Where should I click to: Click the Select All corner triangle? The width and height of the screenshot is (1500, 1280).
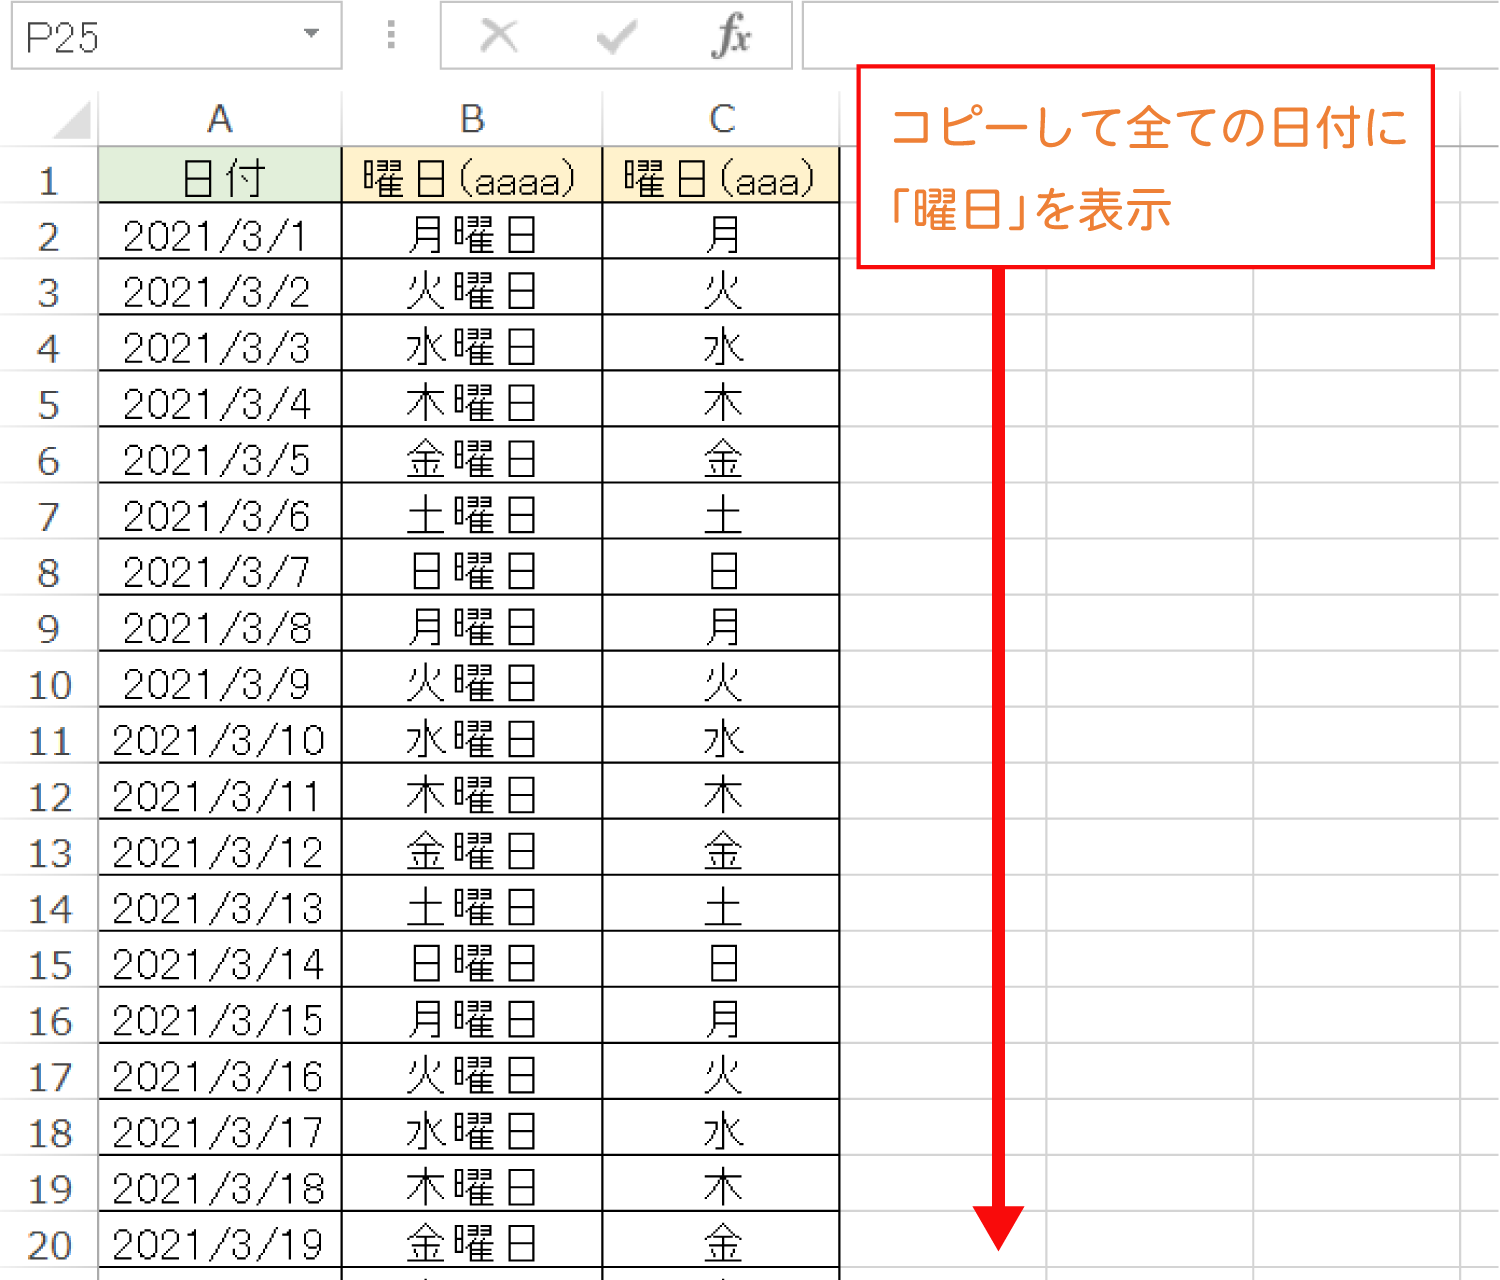pyautogui.click(x=72, y=121)
